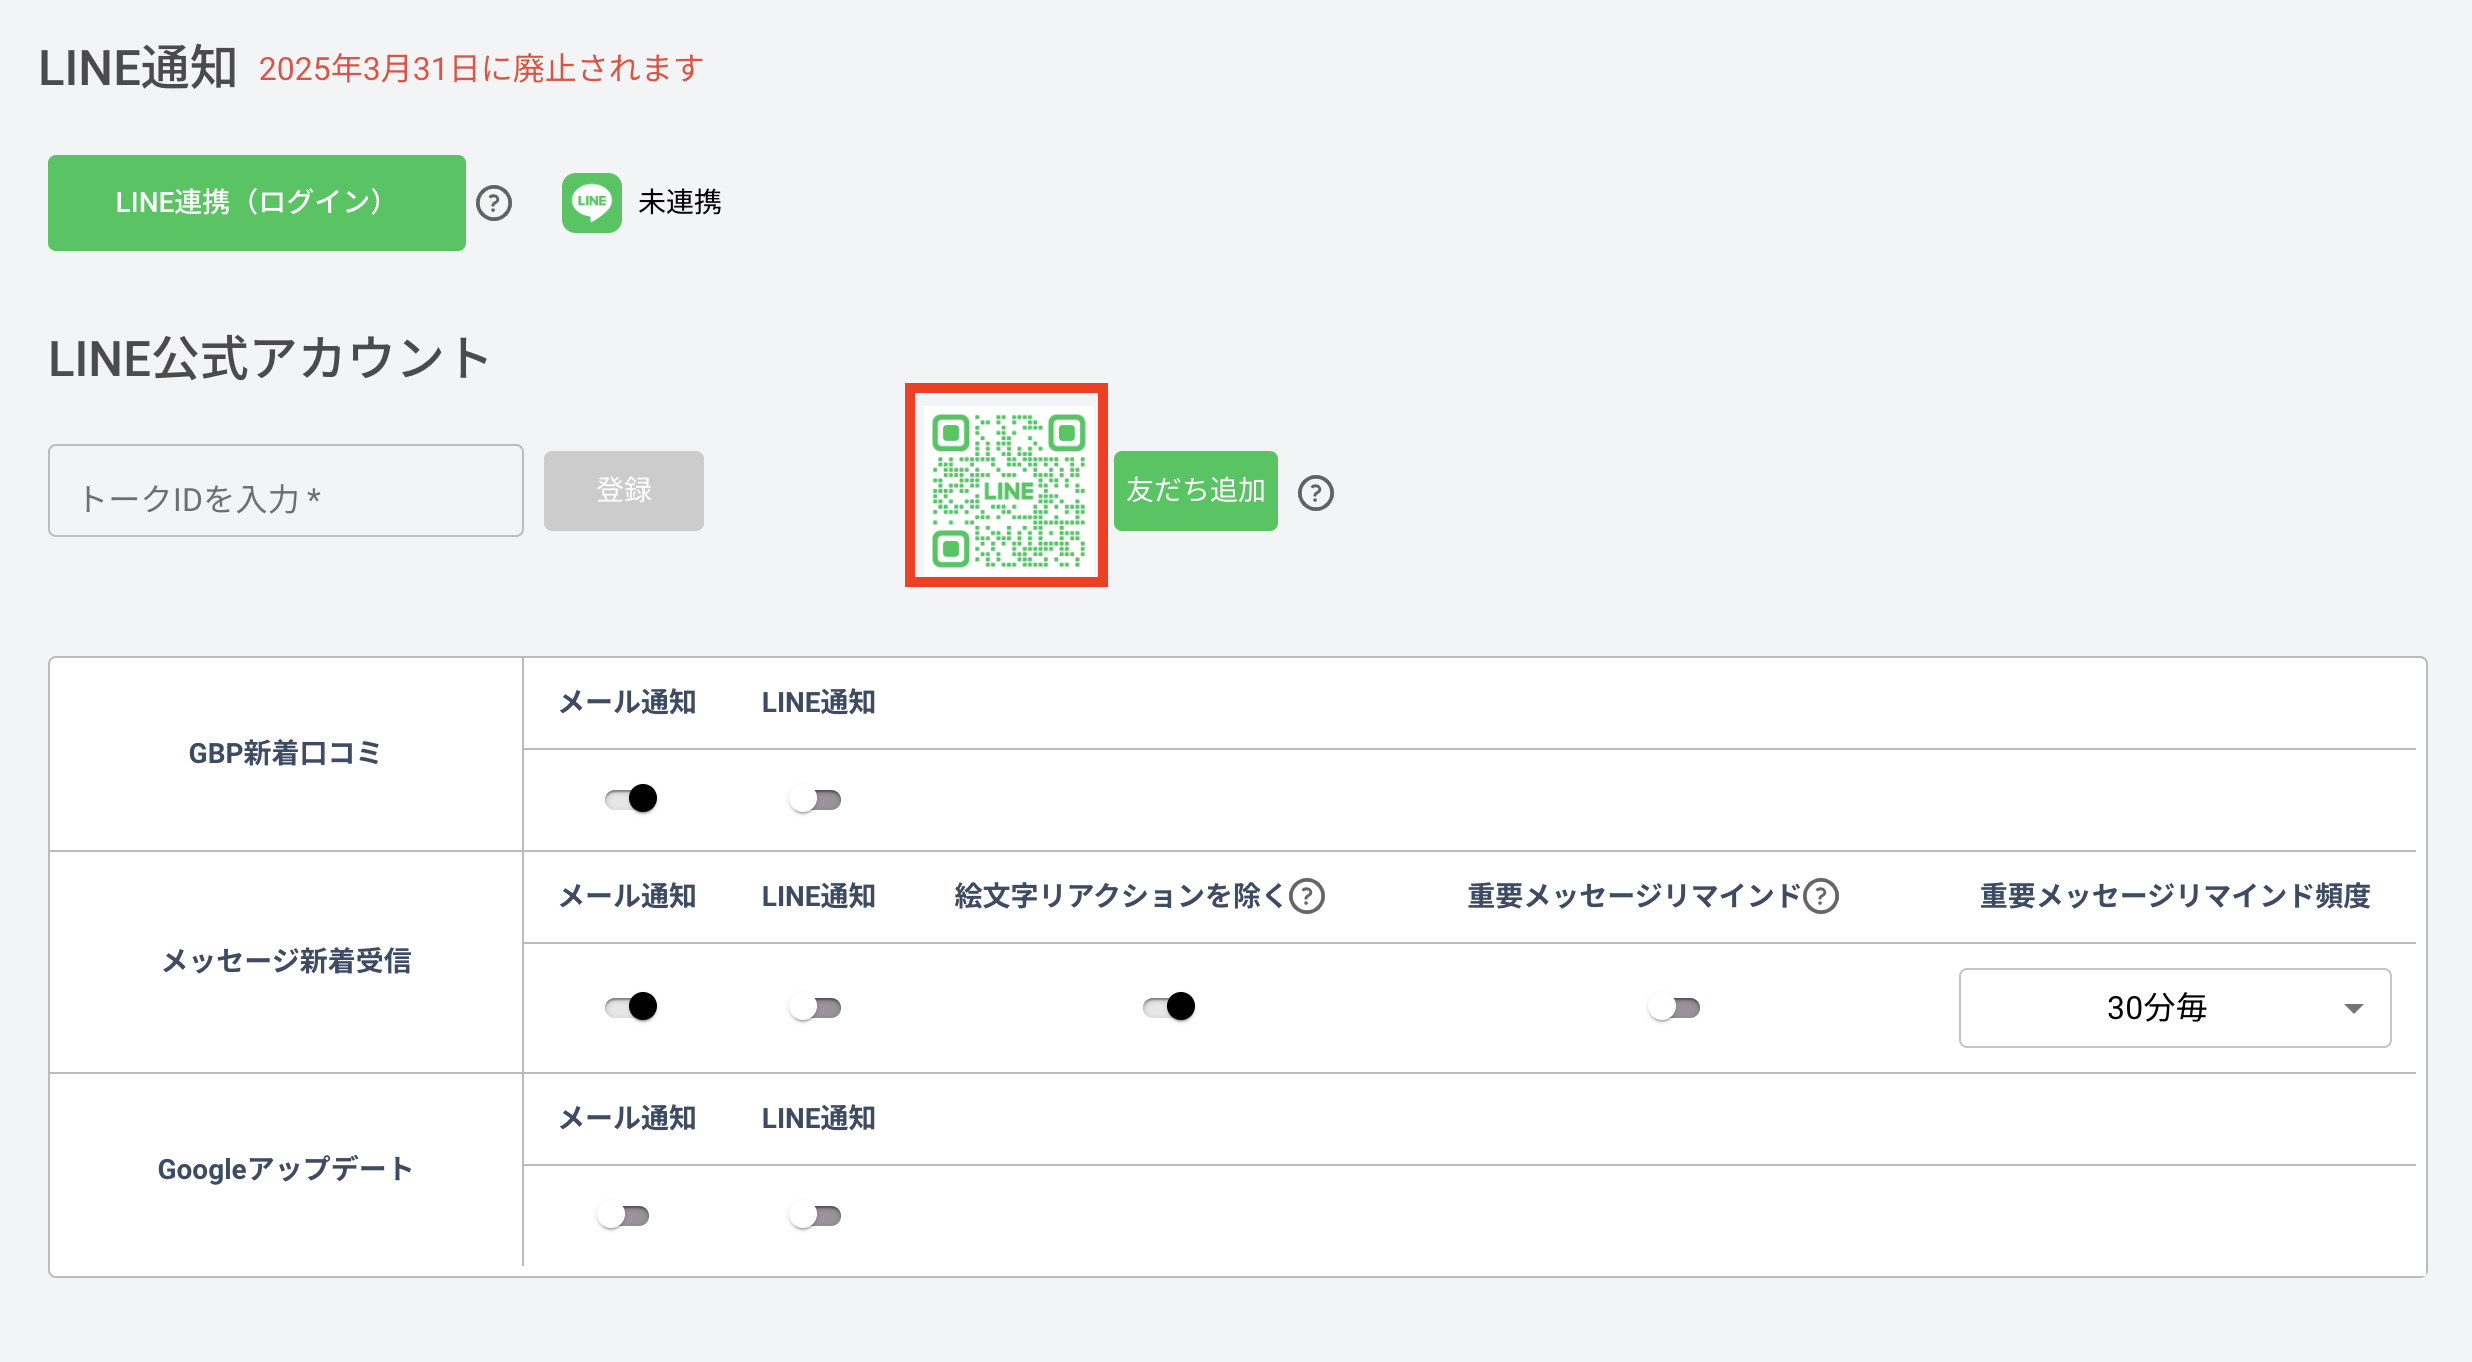
Task: Open help for 絵文字リアクションを除く
Action: point(1306,894)
